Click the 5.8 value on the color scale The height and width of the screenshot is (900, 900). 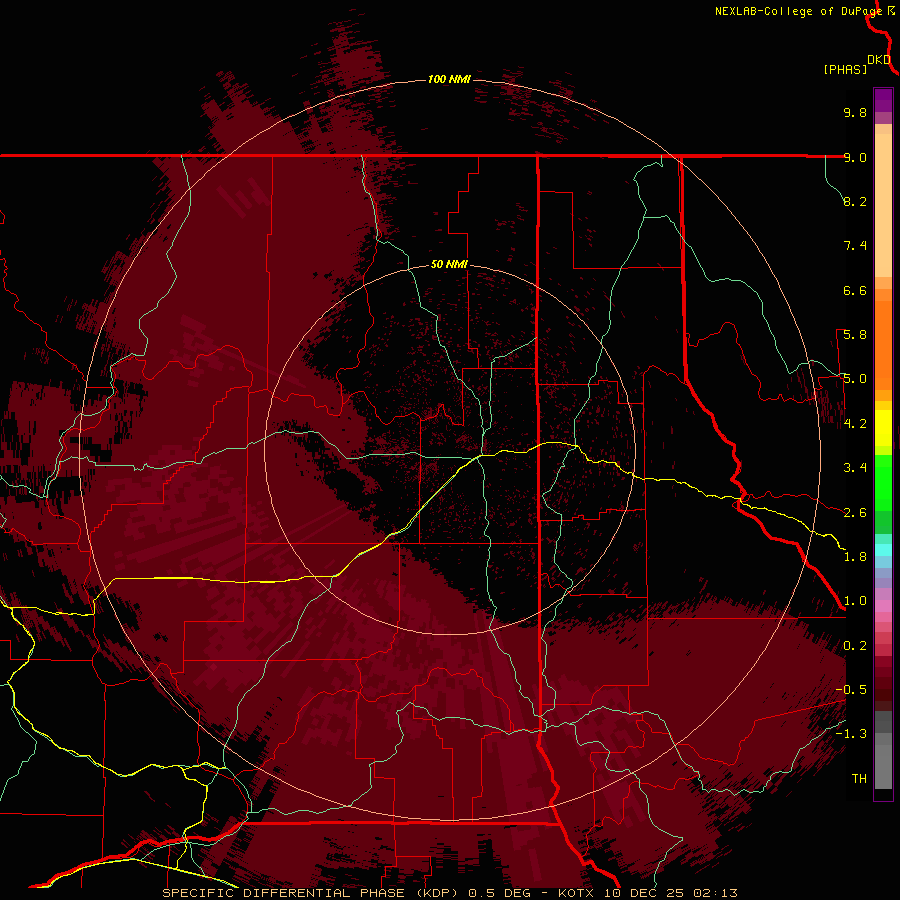point(855,335)
